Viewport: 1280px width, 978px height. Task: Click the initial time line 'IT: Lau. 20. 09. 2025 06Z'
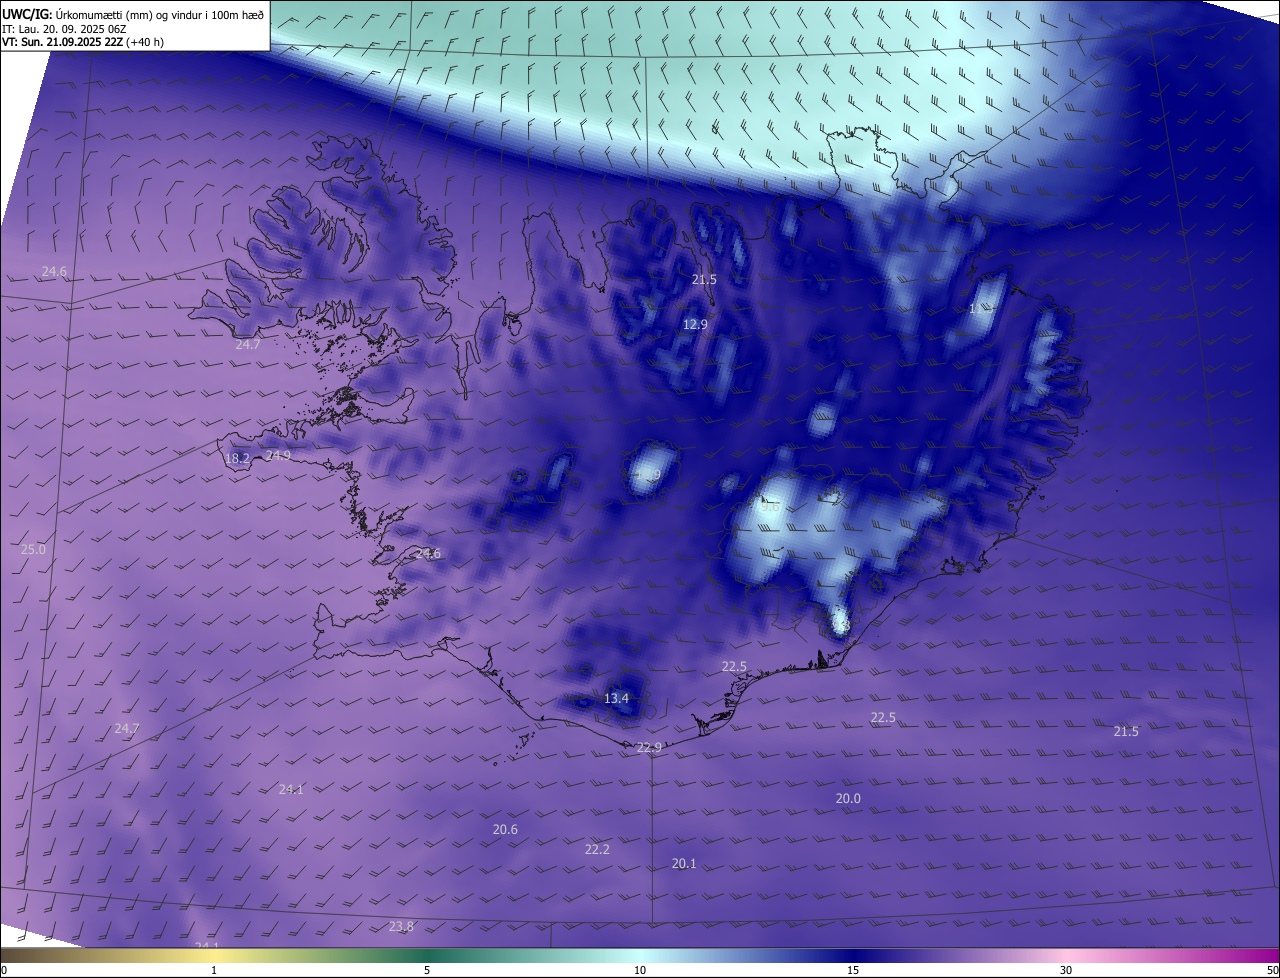(64, 29)
